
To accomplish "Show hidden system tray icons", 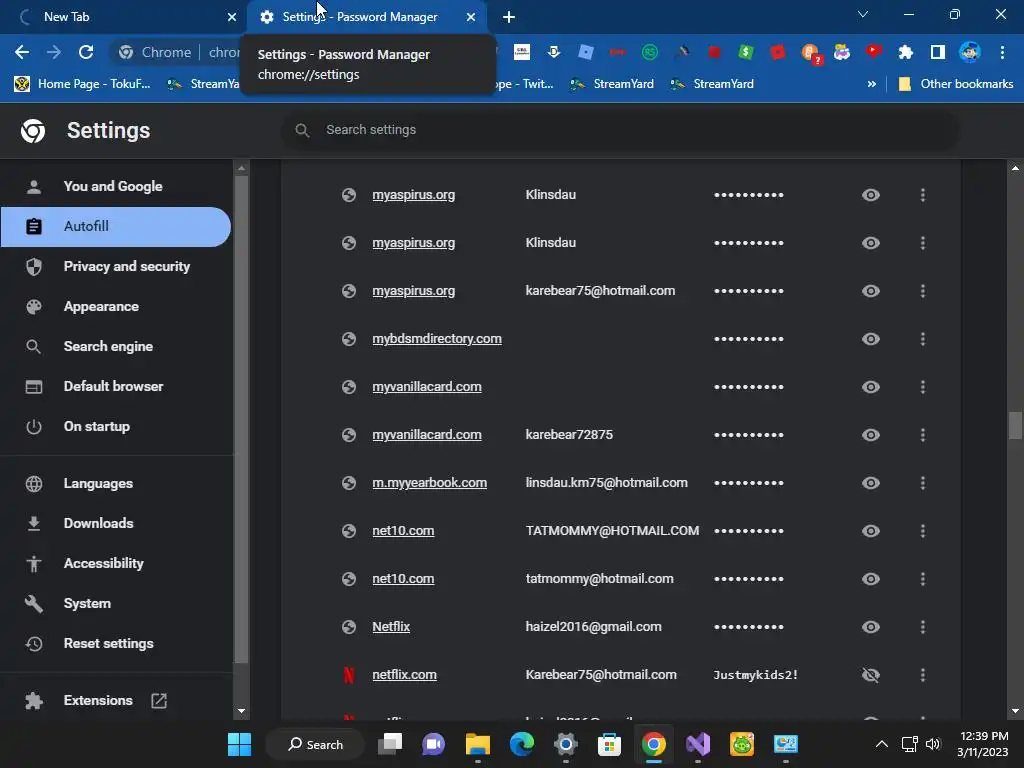I will click(882, 744).
